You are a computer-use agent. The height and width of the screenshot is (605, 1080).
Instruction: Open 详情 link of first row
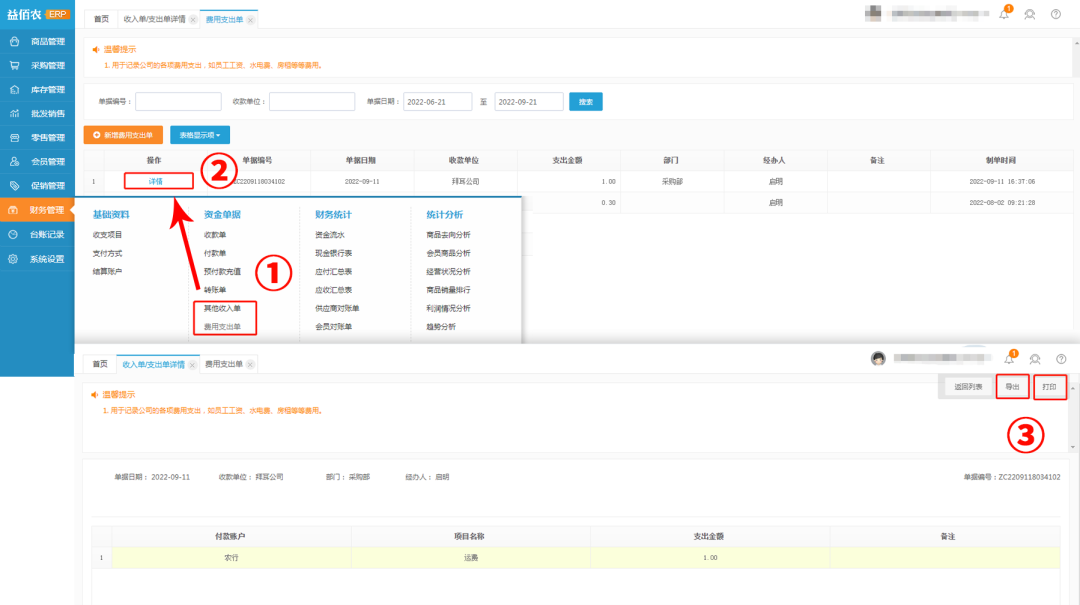pyautogui.click(x=156, y=181)
